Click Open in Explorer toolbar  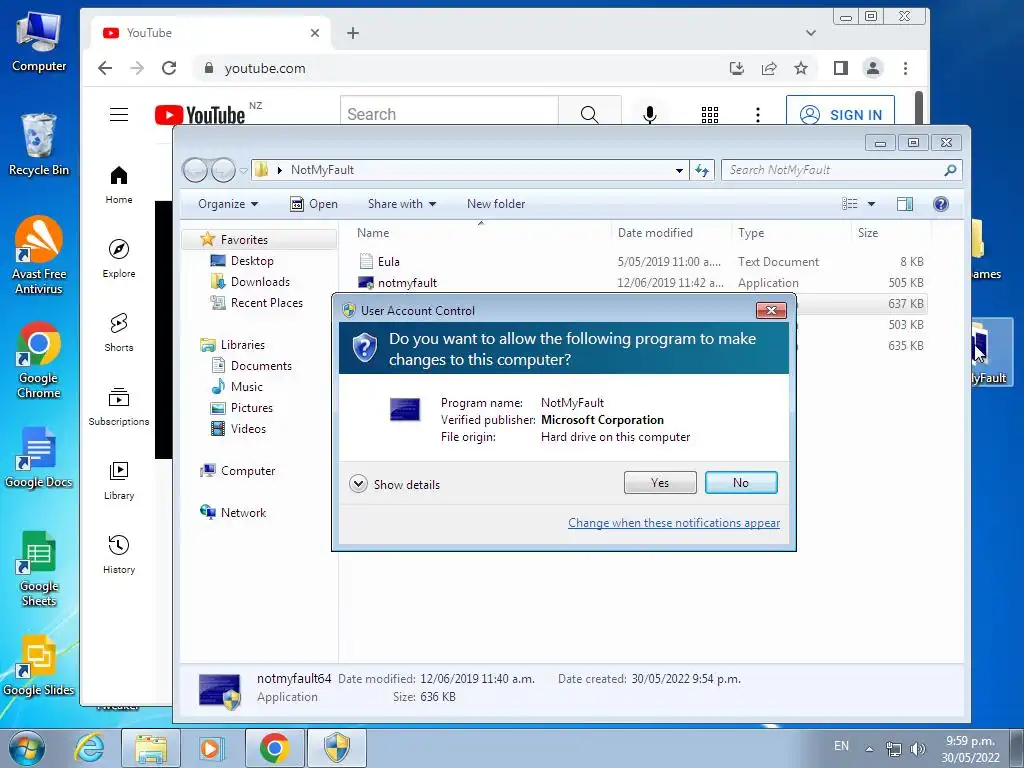click(313, 204)
